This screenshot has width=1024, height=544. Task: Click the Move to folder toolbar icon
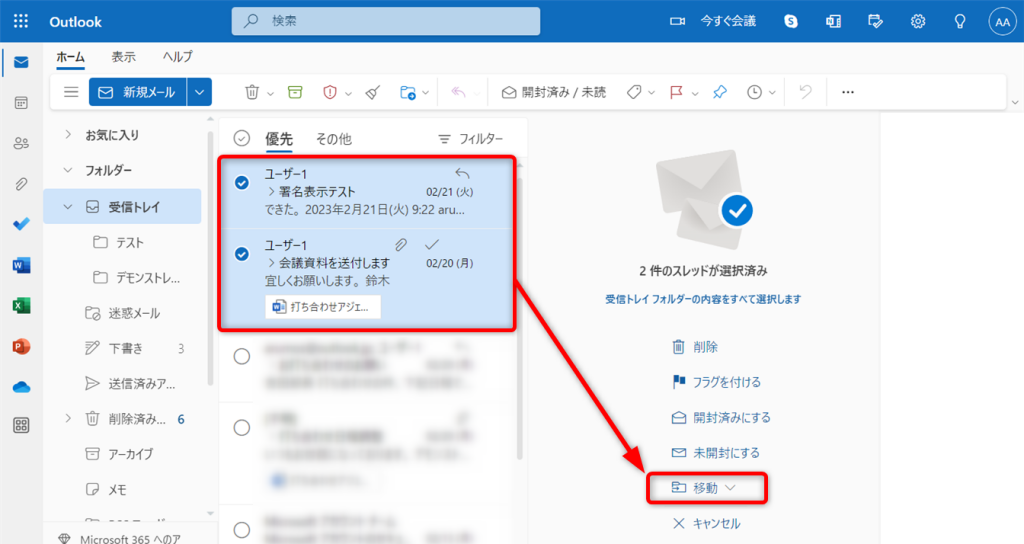[x=408, y=92]
